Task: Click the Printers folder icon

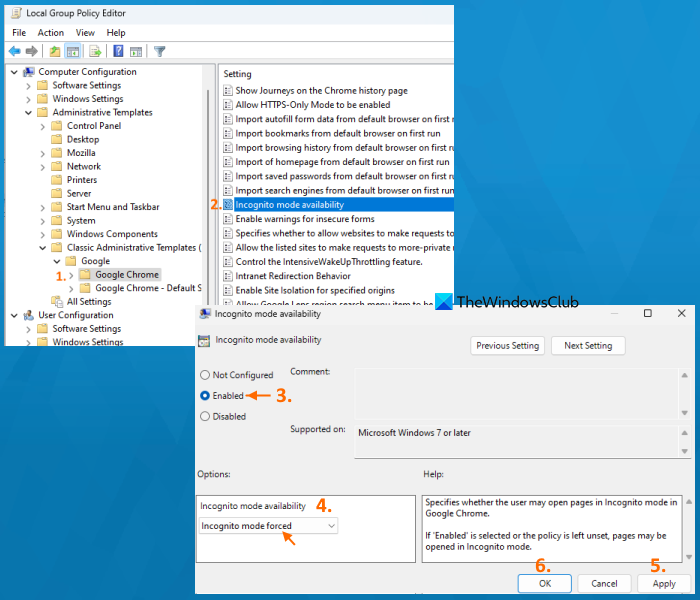Action: (57, 180)
